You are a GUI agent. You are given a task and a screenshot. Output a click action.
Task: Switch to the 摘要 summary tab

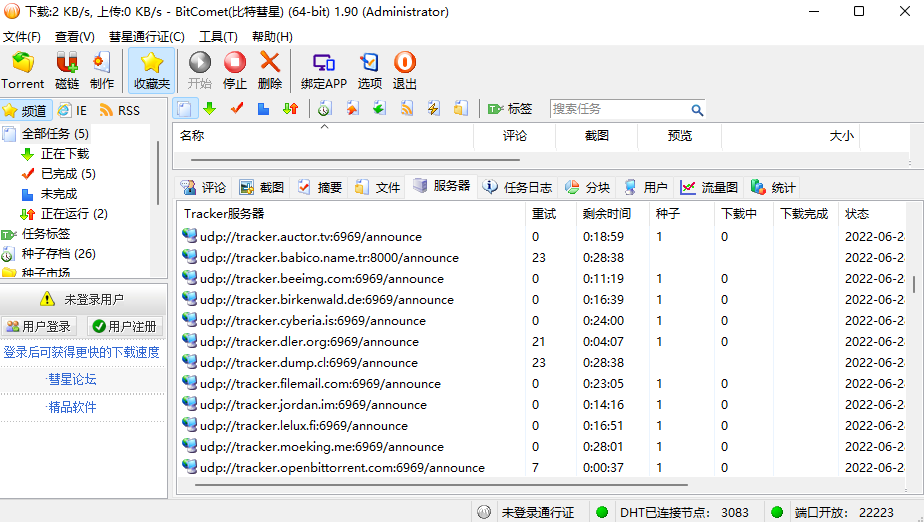[x=320, y=187]
